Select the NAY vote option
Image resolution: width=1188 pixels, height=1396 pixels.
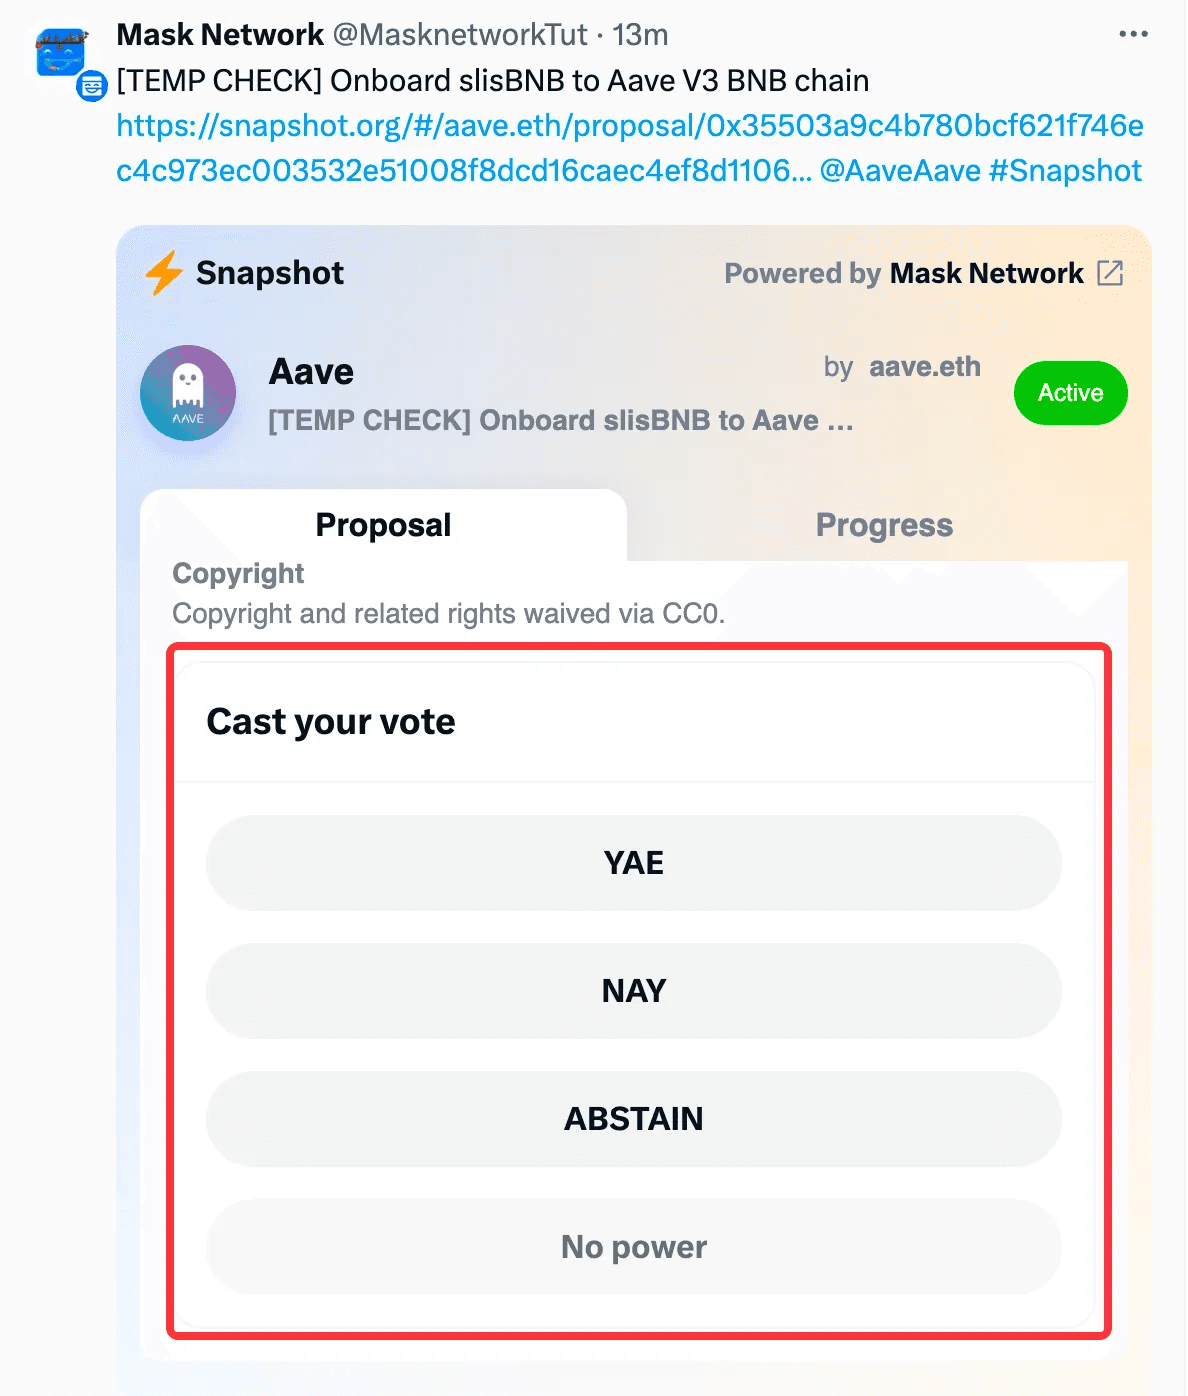(633, 991)
